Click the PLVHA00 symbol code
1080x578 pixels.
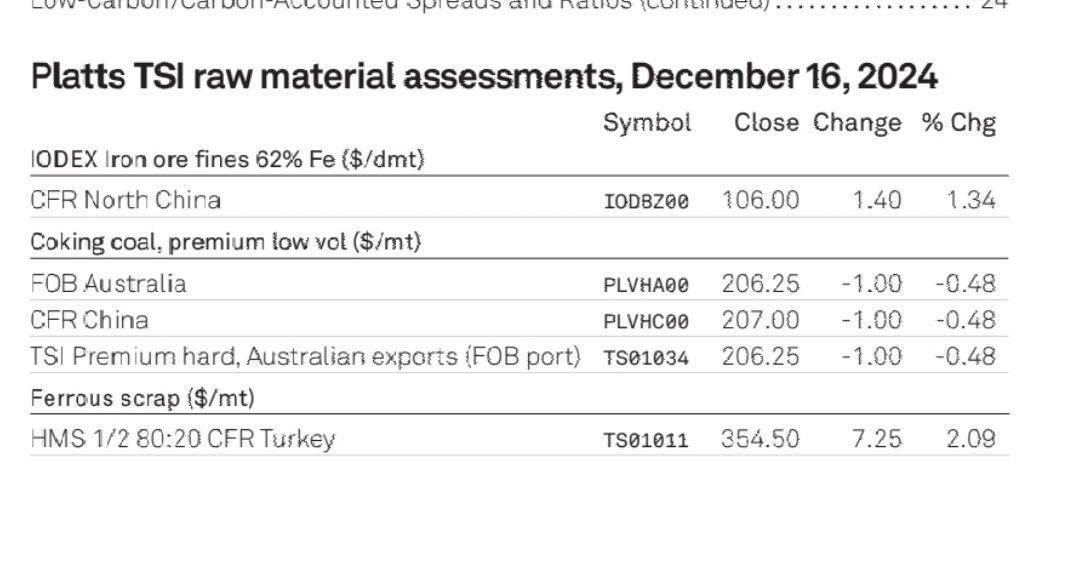point(646,285)
